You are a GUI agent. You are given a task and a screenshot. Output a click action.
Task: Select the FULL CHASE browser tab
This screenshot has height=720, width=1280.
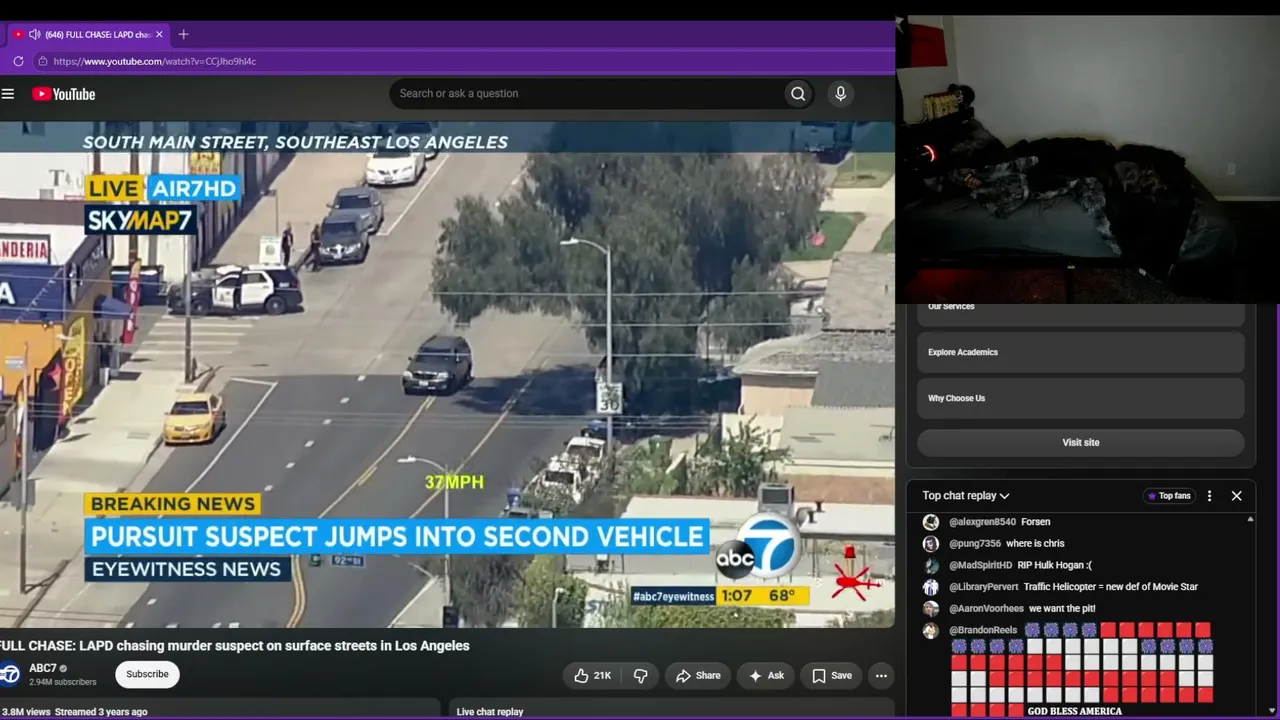pyautogui.click(x=88, y=34)
